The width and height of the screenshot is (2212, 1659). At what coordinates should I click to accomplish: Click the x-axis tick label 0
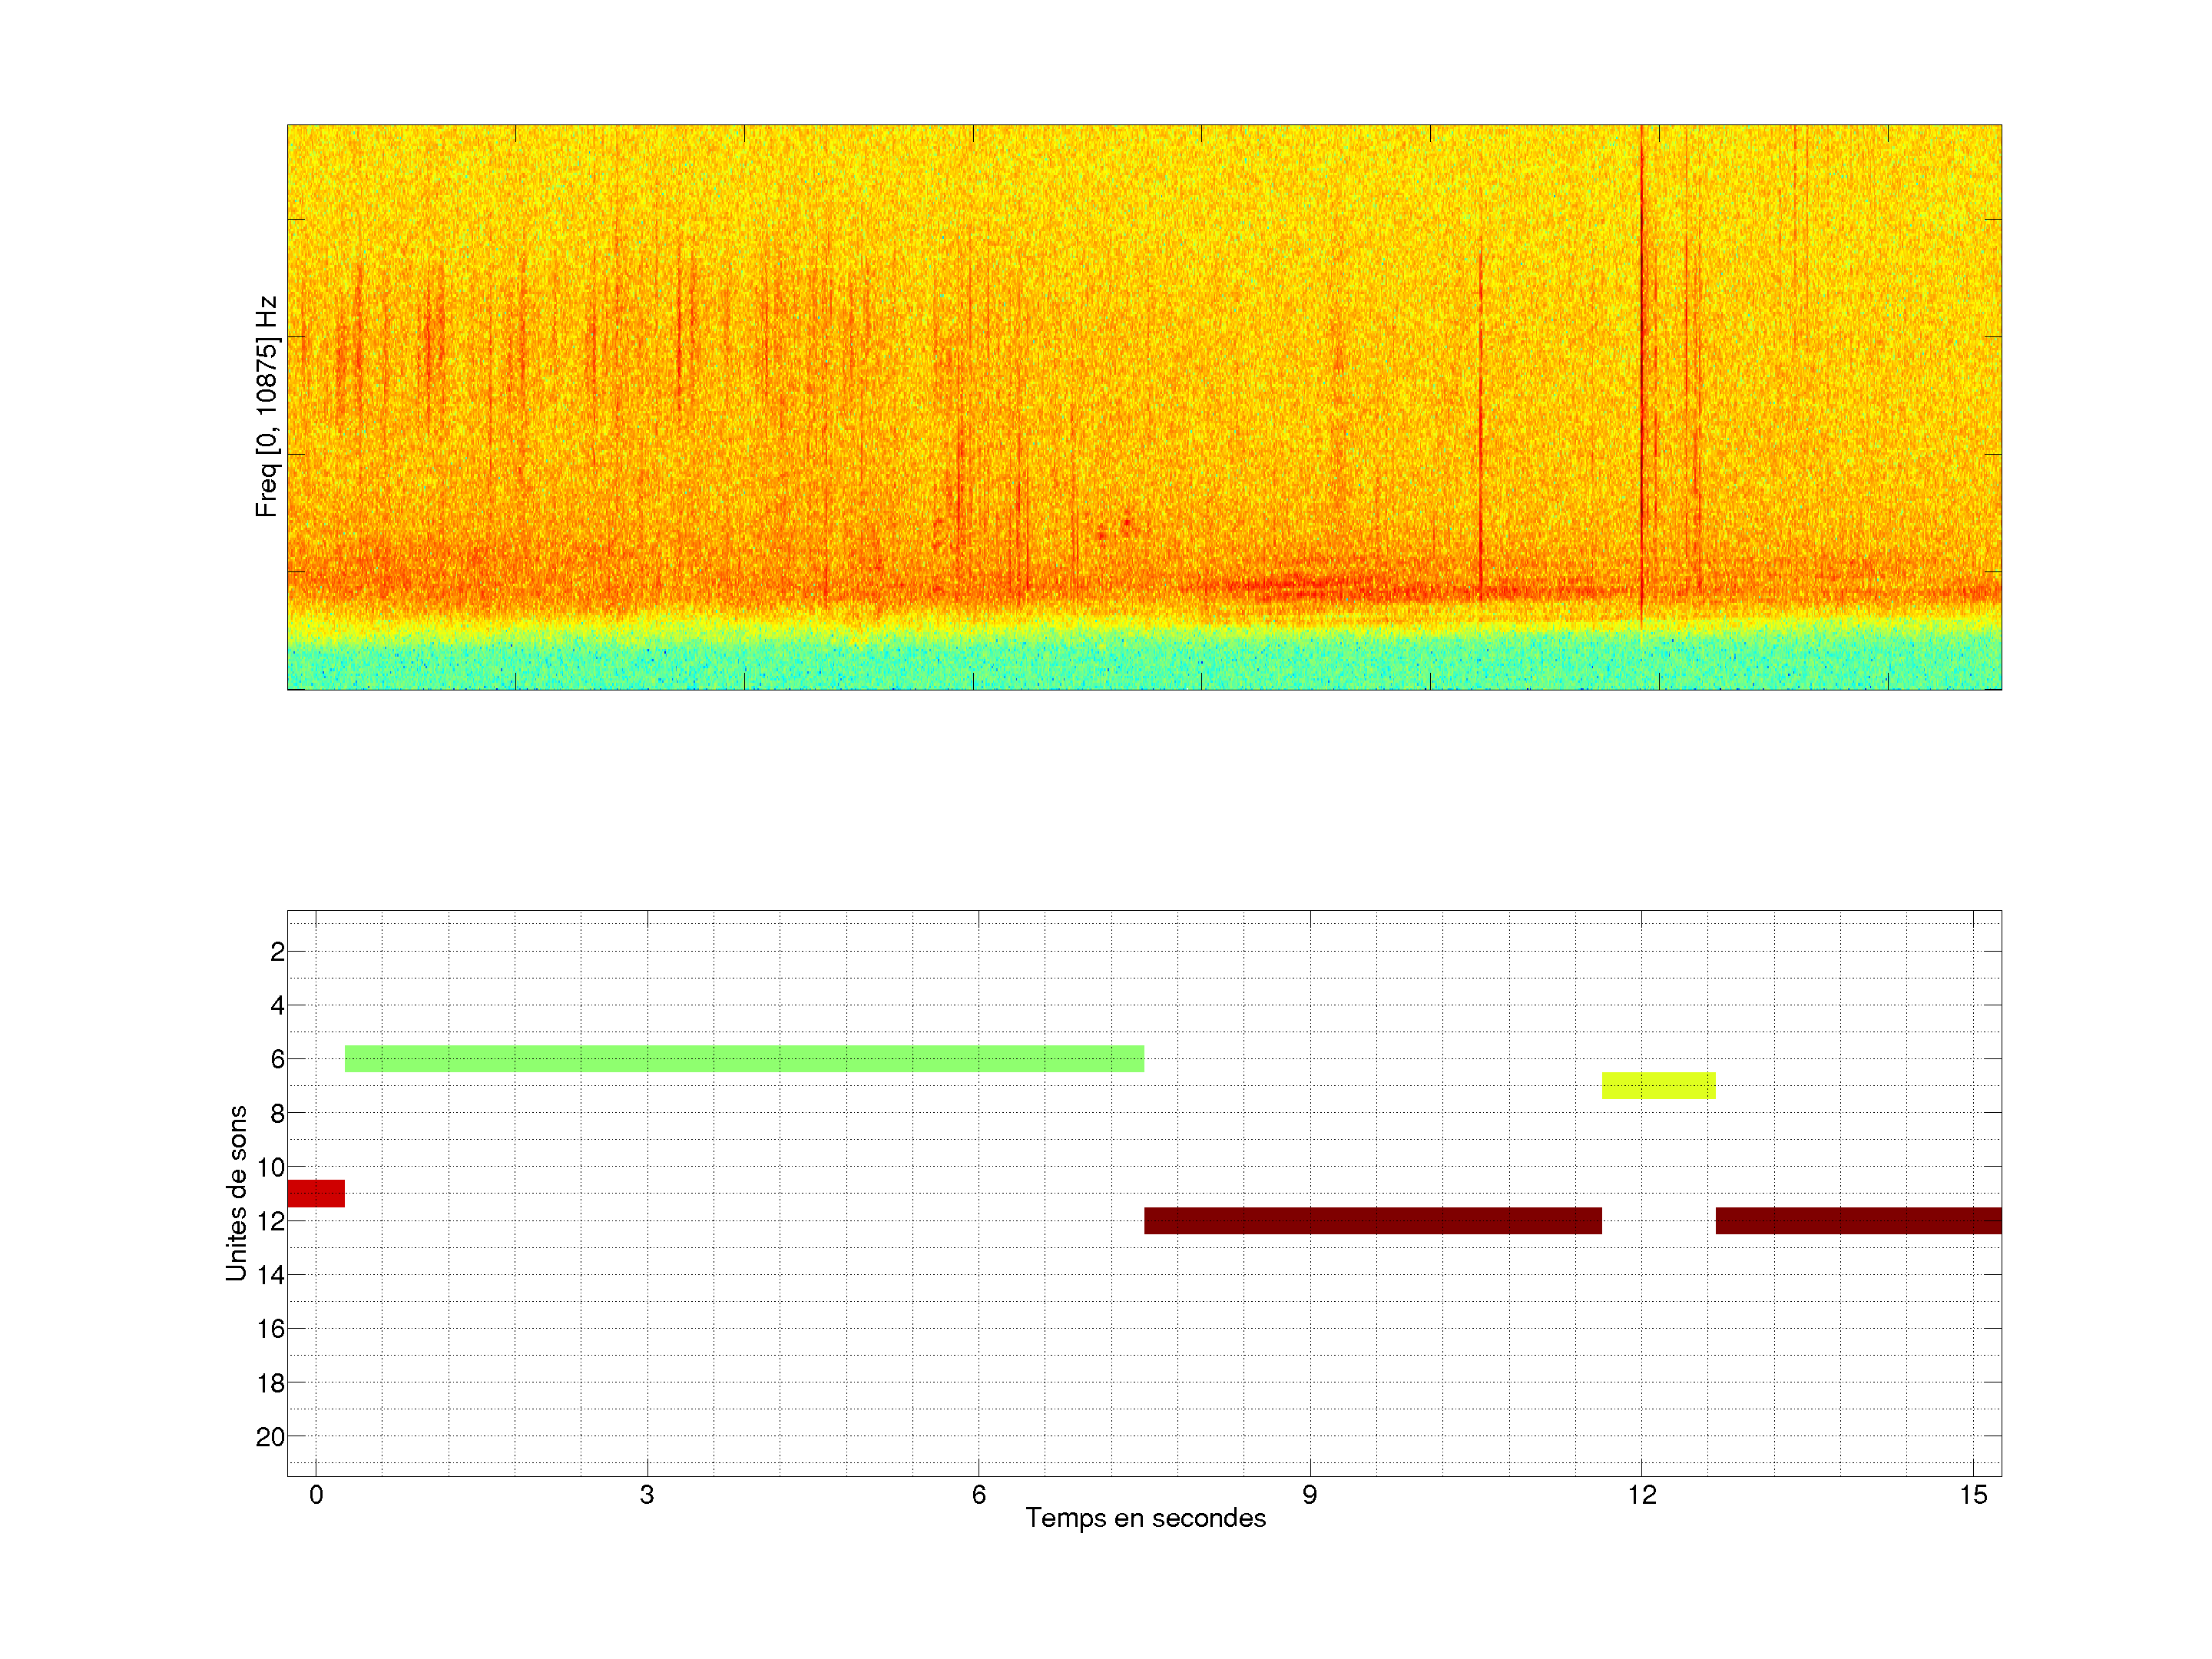click(x=316, y=1495)
